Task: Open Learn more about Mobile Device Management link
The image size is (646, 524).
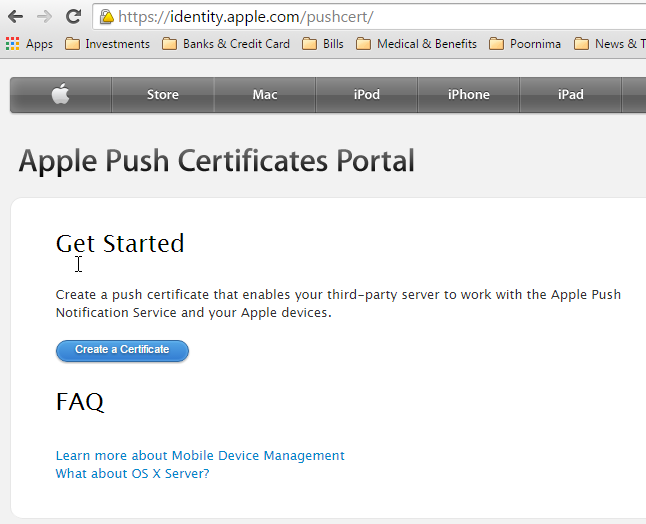Action: pyautogui.click(x=200, y=456)
